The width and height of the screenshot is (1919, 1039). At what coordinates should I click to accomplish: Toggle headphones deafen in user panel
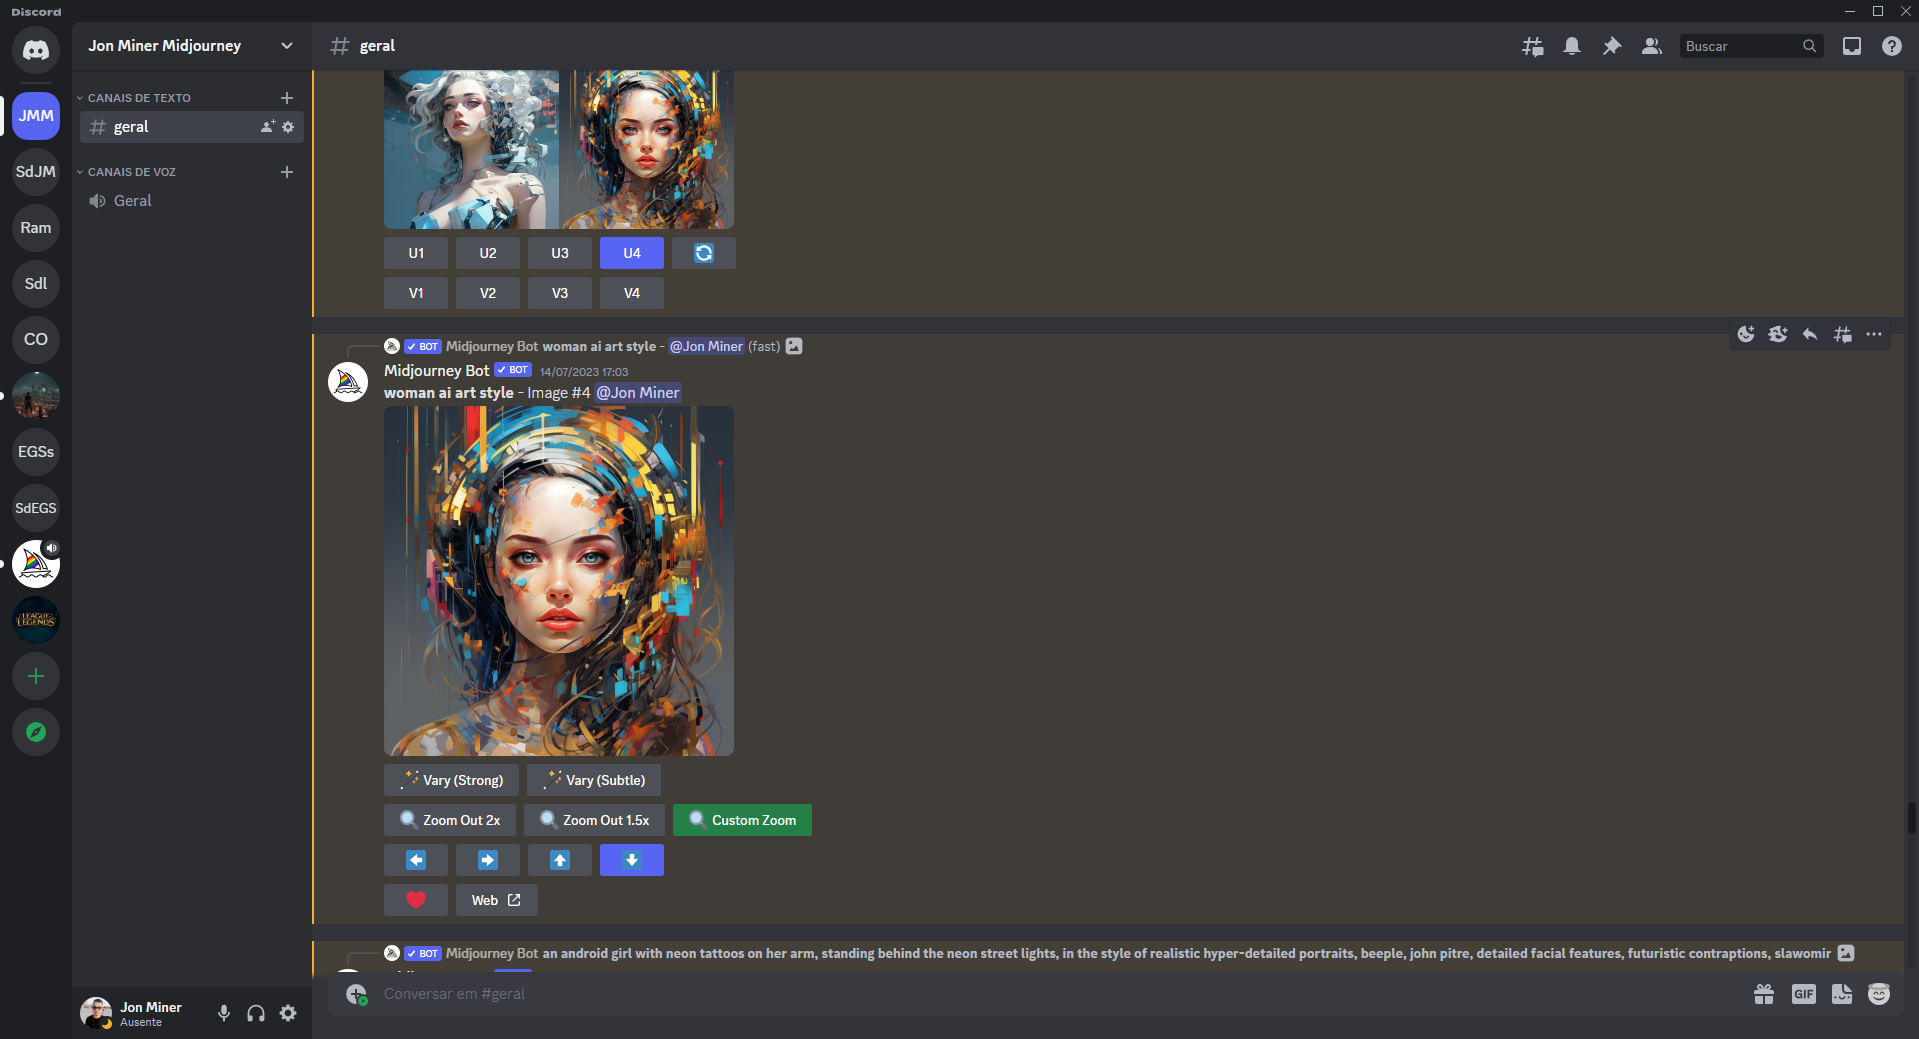256,1013
